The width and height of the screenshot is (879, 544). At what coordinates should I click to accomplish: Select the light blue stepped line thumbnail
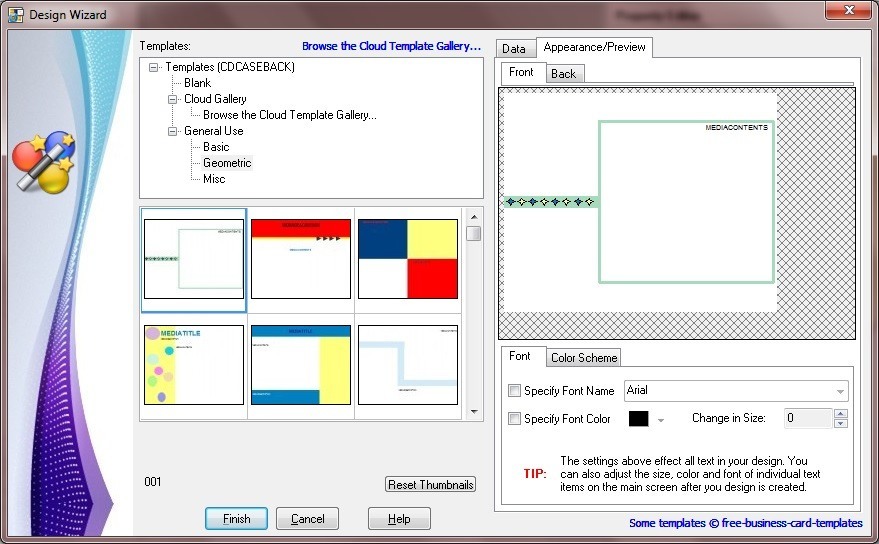(x=408, y=365)
